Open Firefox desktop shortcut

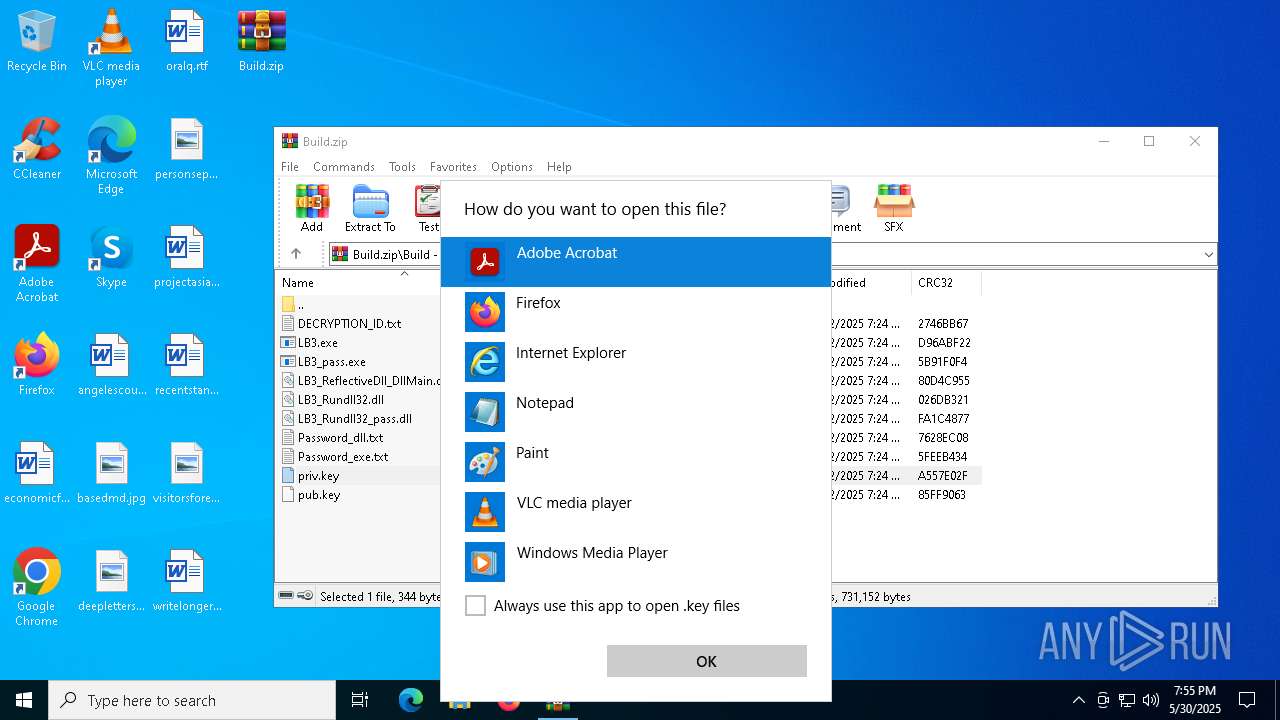[x=37, y=365]
